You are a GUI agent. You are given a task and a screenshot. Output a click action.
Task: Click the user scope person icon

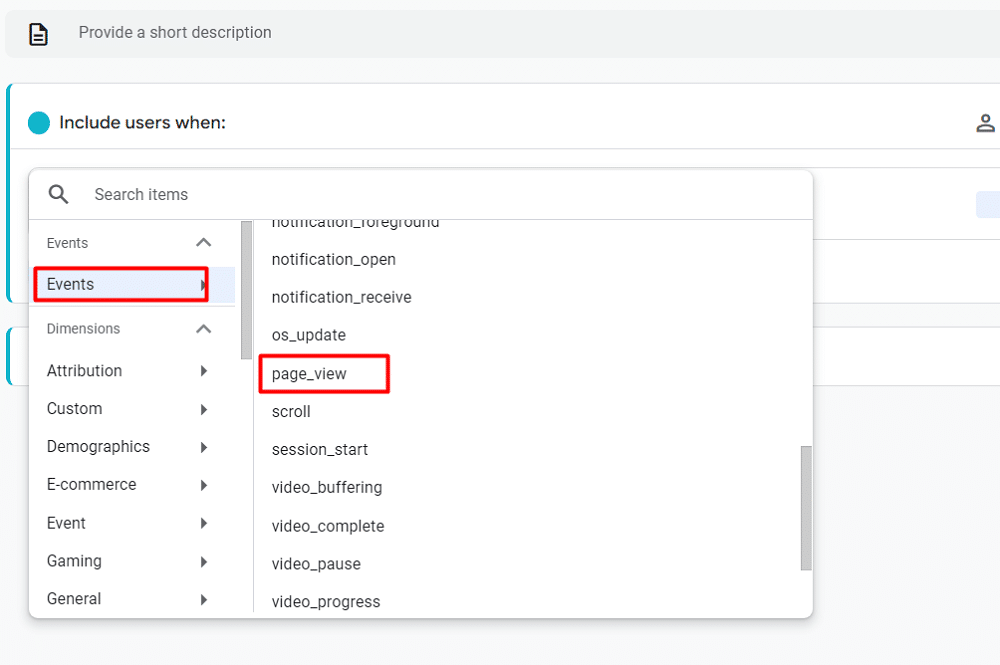[985, 123]
